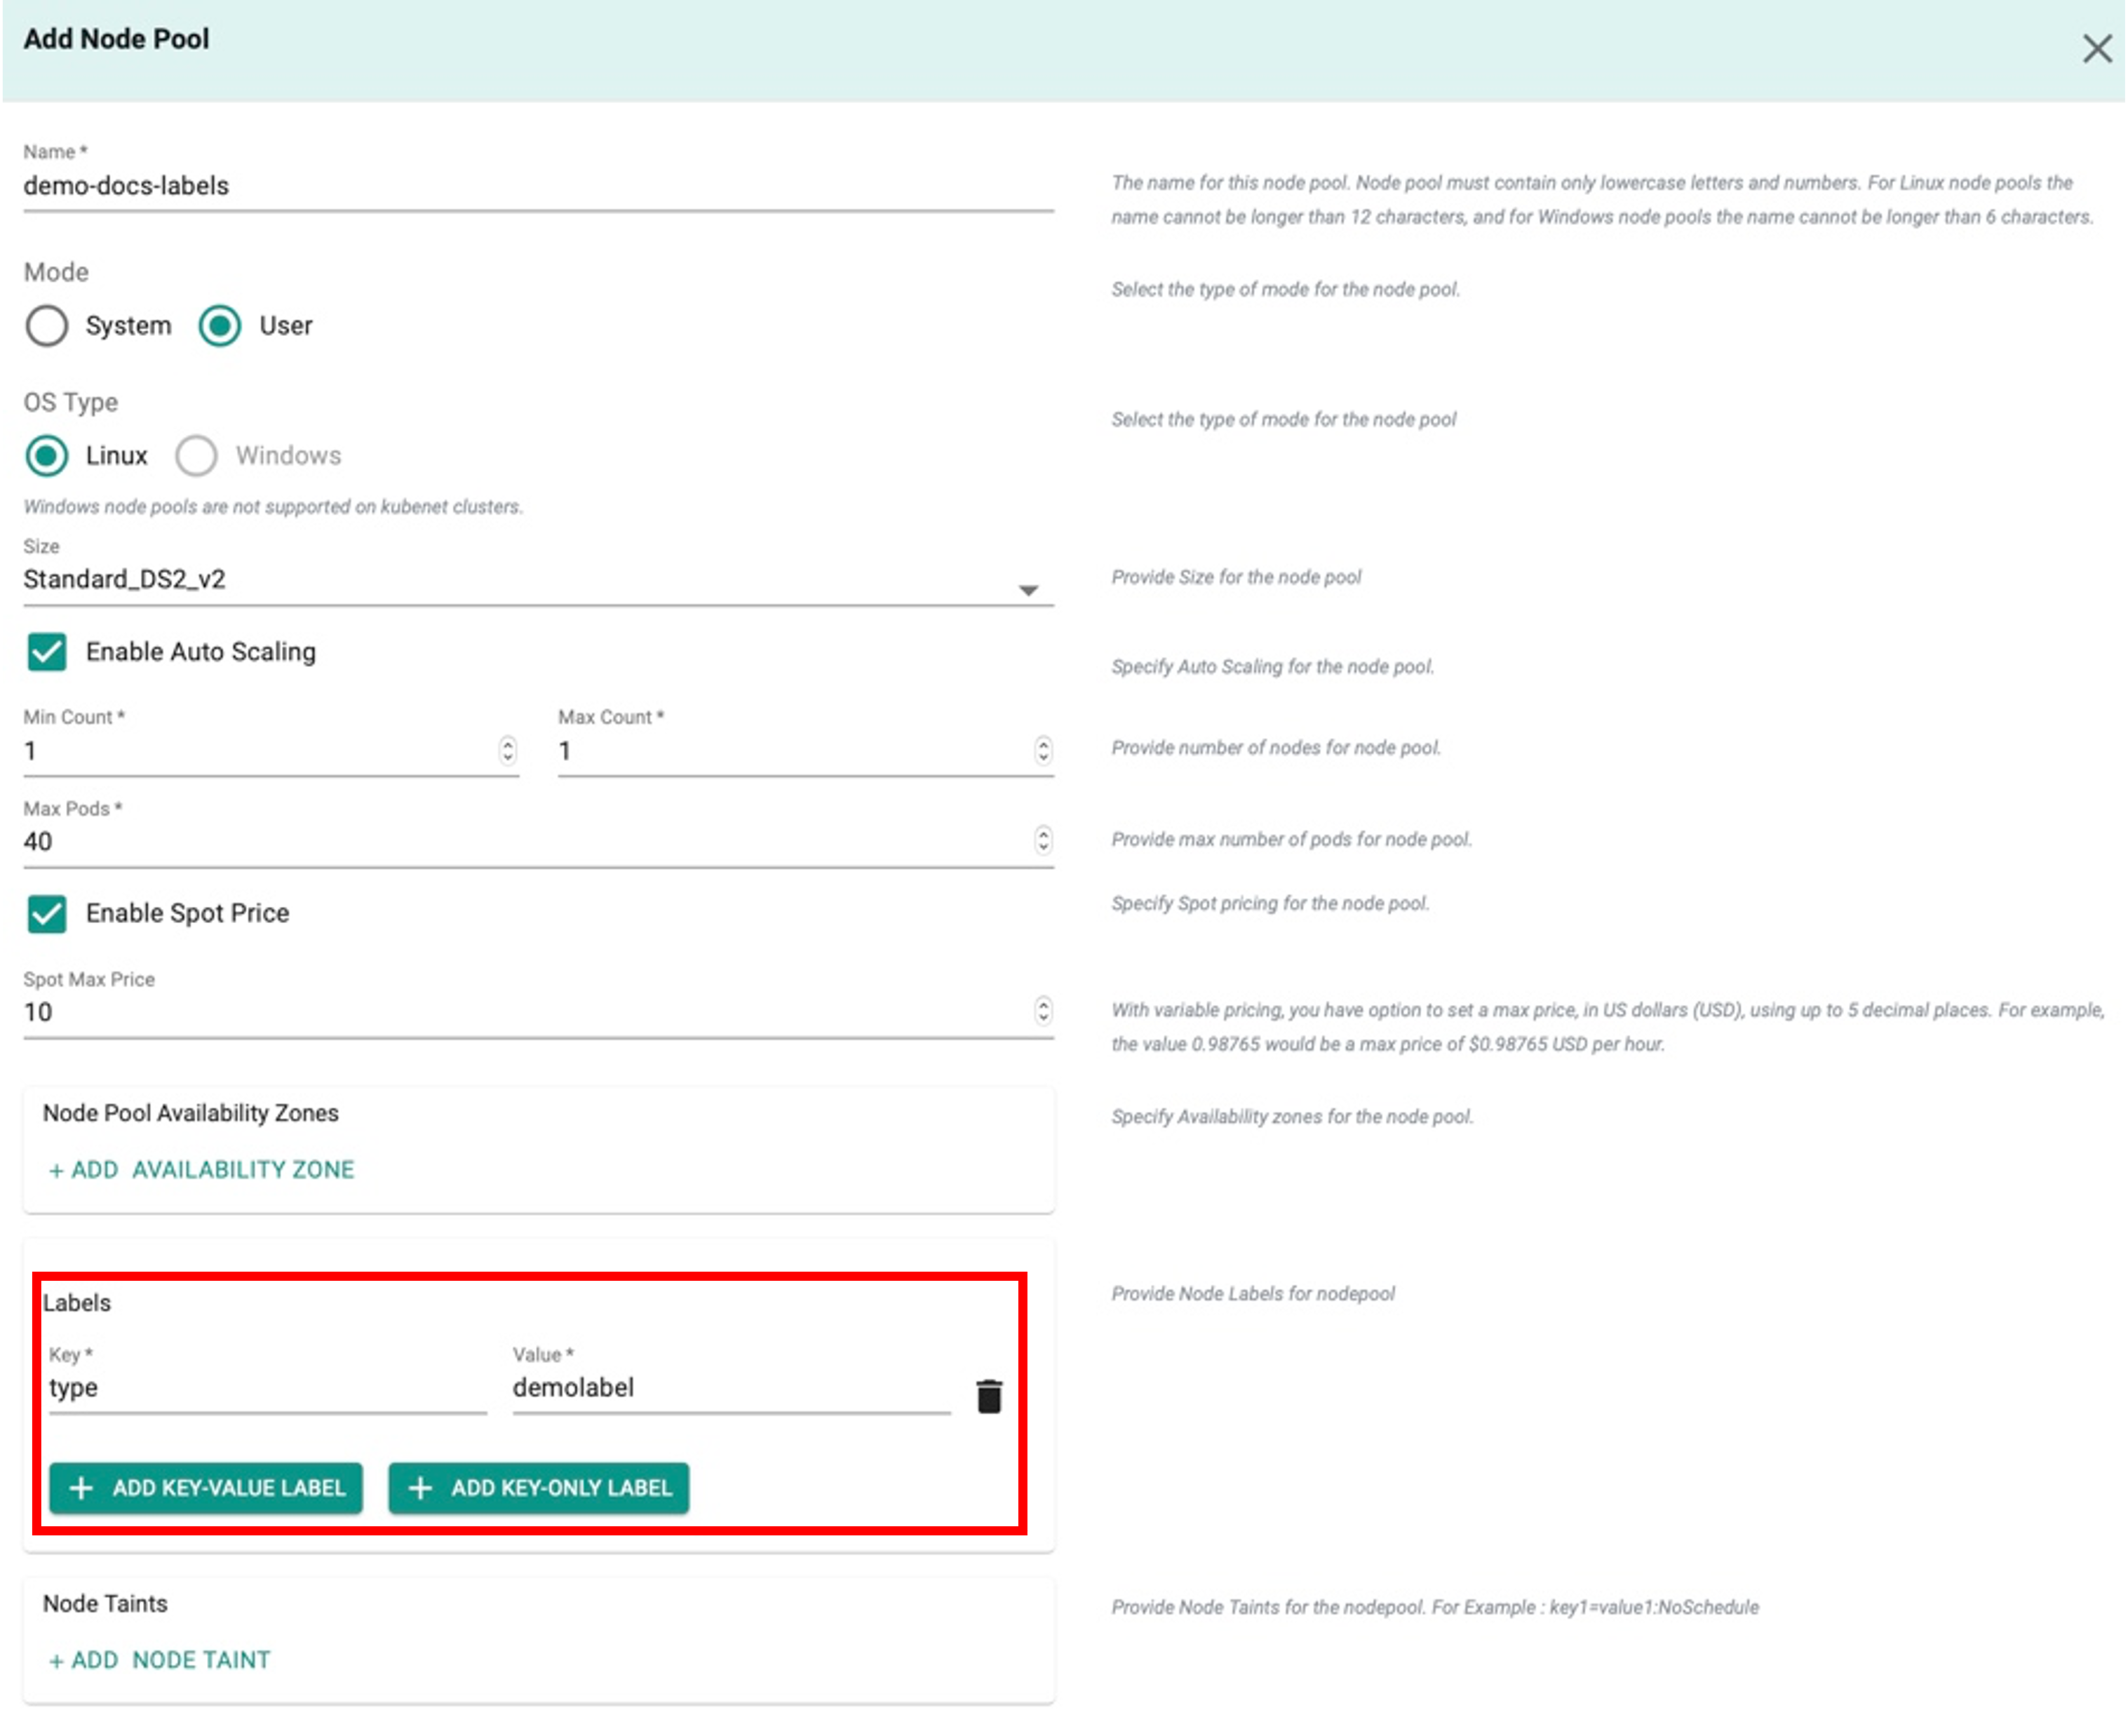This screenshot has height=1736, width=2128.
Task: Click the 'Provide Size for the node pool' hint
Action: (1236, 577)
